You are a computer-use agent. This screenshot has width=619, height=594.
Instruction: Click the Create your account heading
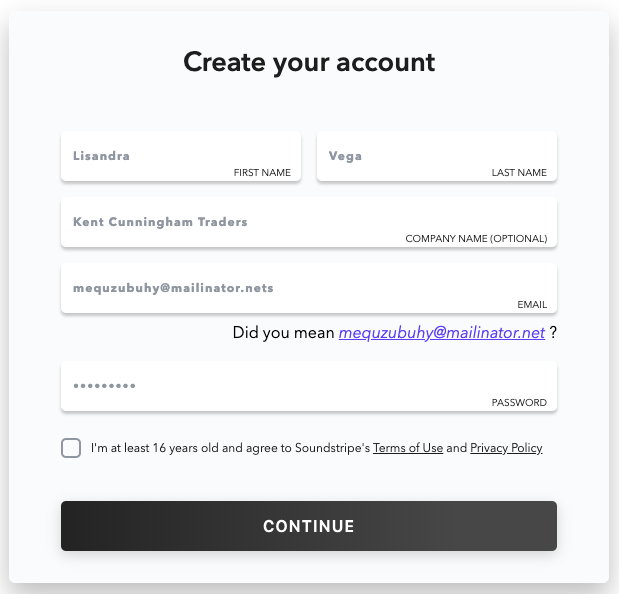(309, 62)
